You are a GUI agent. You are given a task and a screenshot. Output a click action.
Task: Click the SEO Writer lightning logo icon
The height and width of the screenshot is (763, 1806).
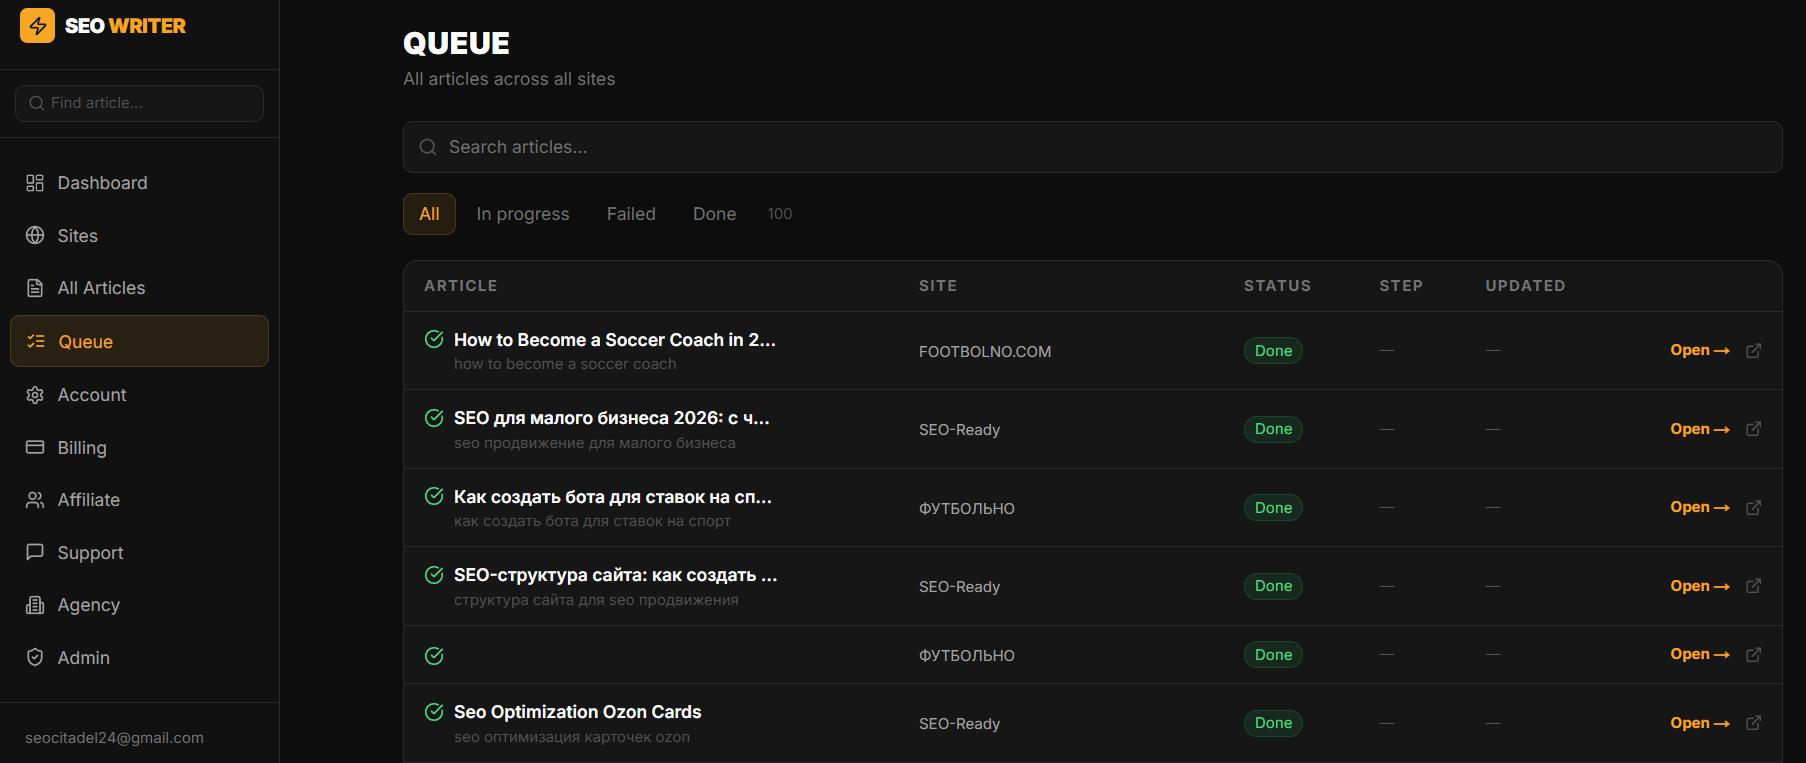(38, 25)
